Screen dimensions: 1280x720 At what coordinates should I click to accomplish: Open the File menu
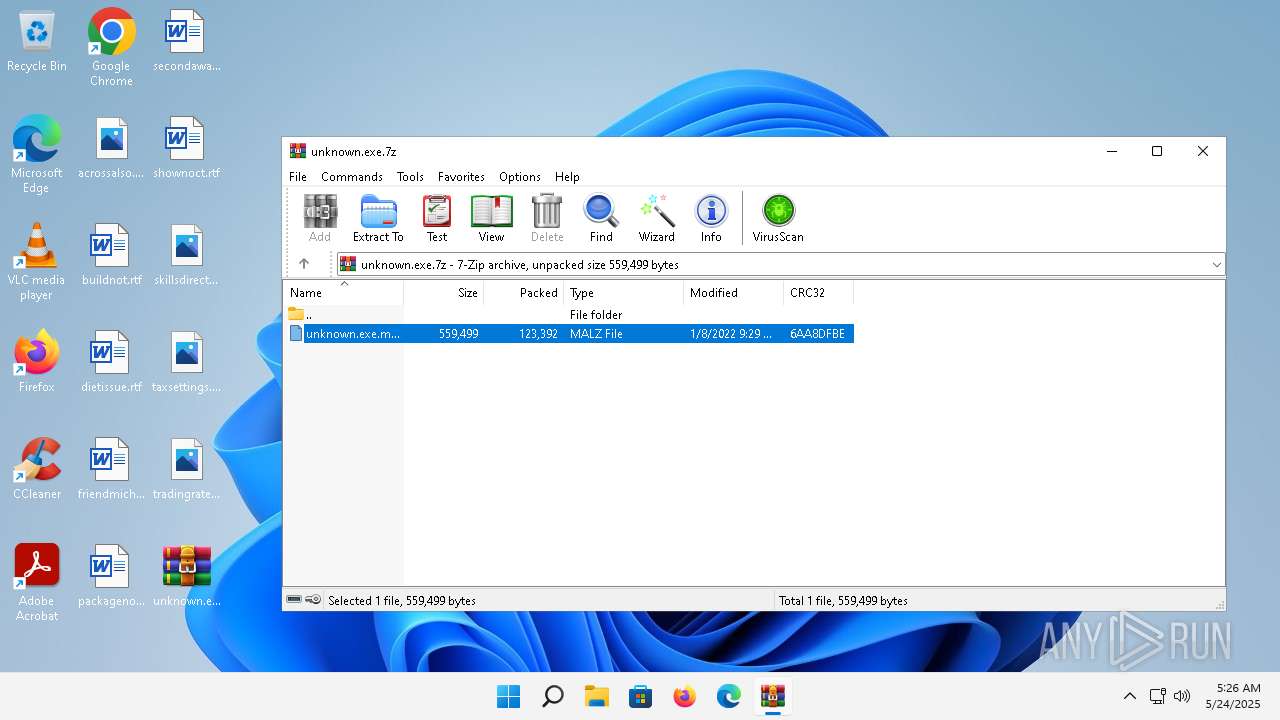pyautogui.click(x=298, y=177)
